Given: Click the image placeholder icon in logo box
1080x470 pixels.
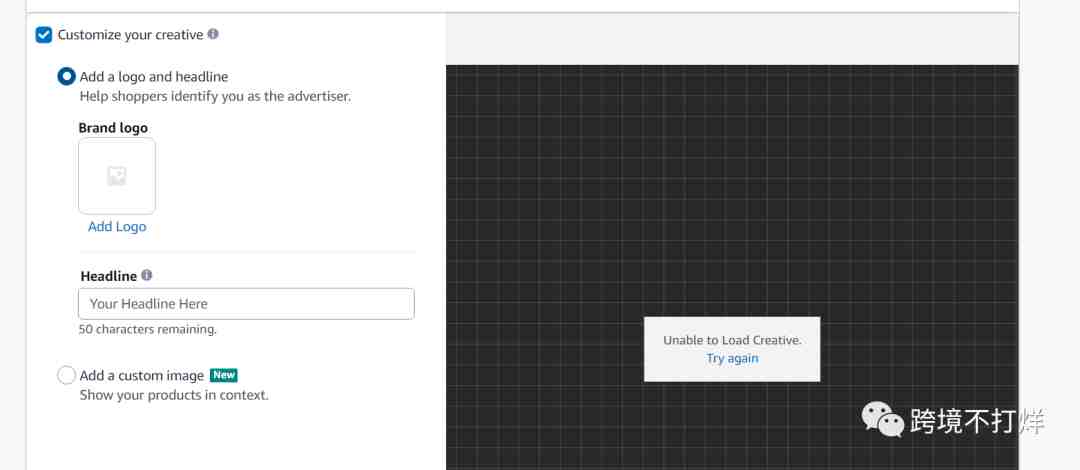Looking at the screenshot, I should [x=117, y=176].
